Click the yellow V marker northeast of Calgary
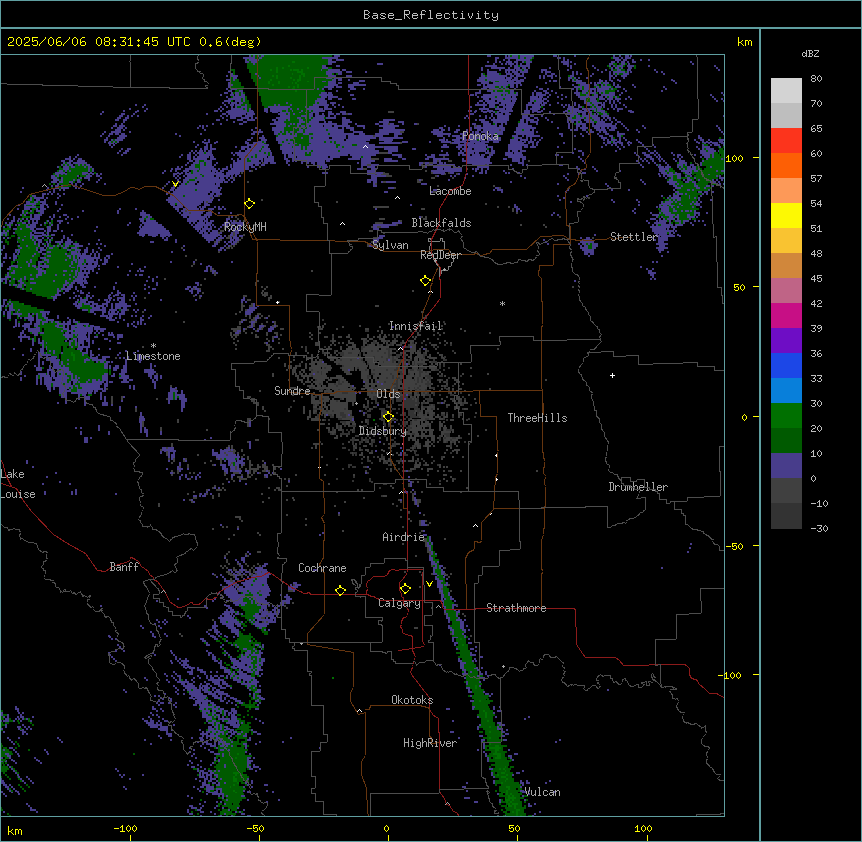 [429, 584]
